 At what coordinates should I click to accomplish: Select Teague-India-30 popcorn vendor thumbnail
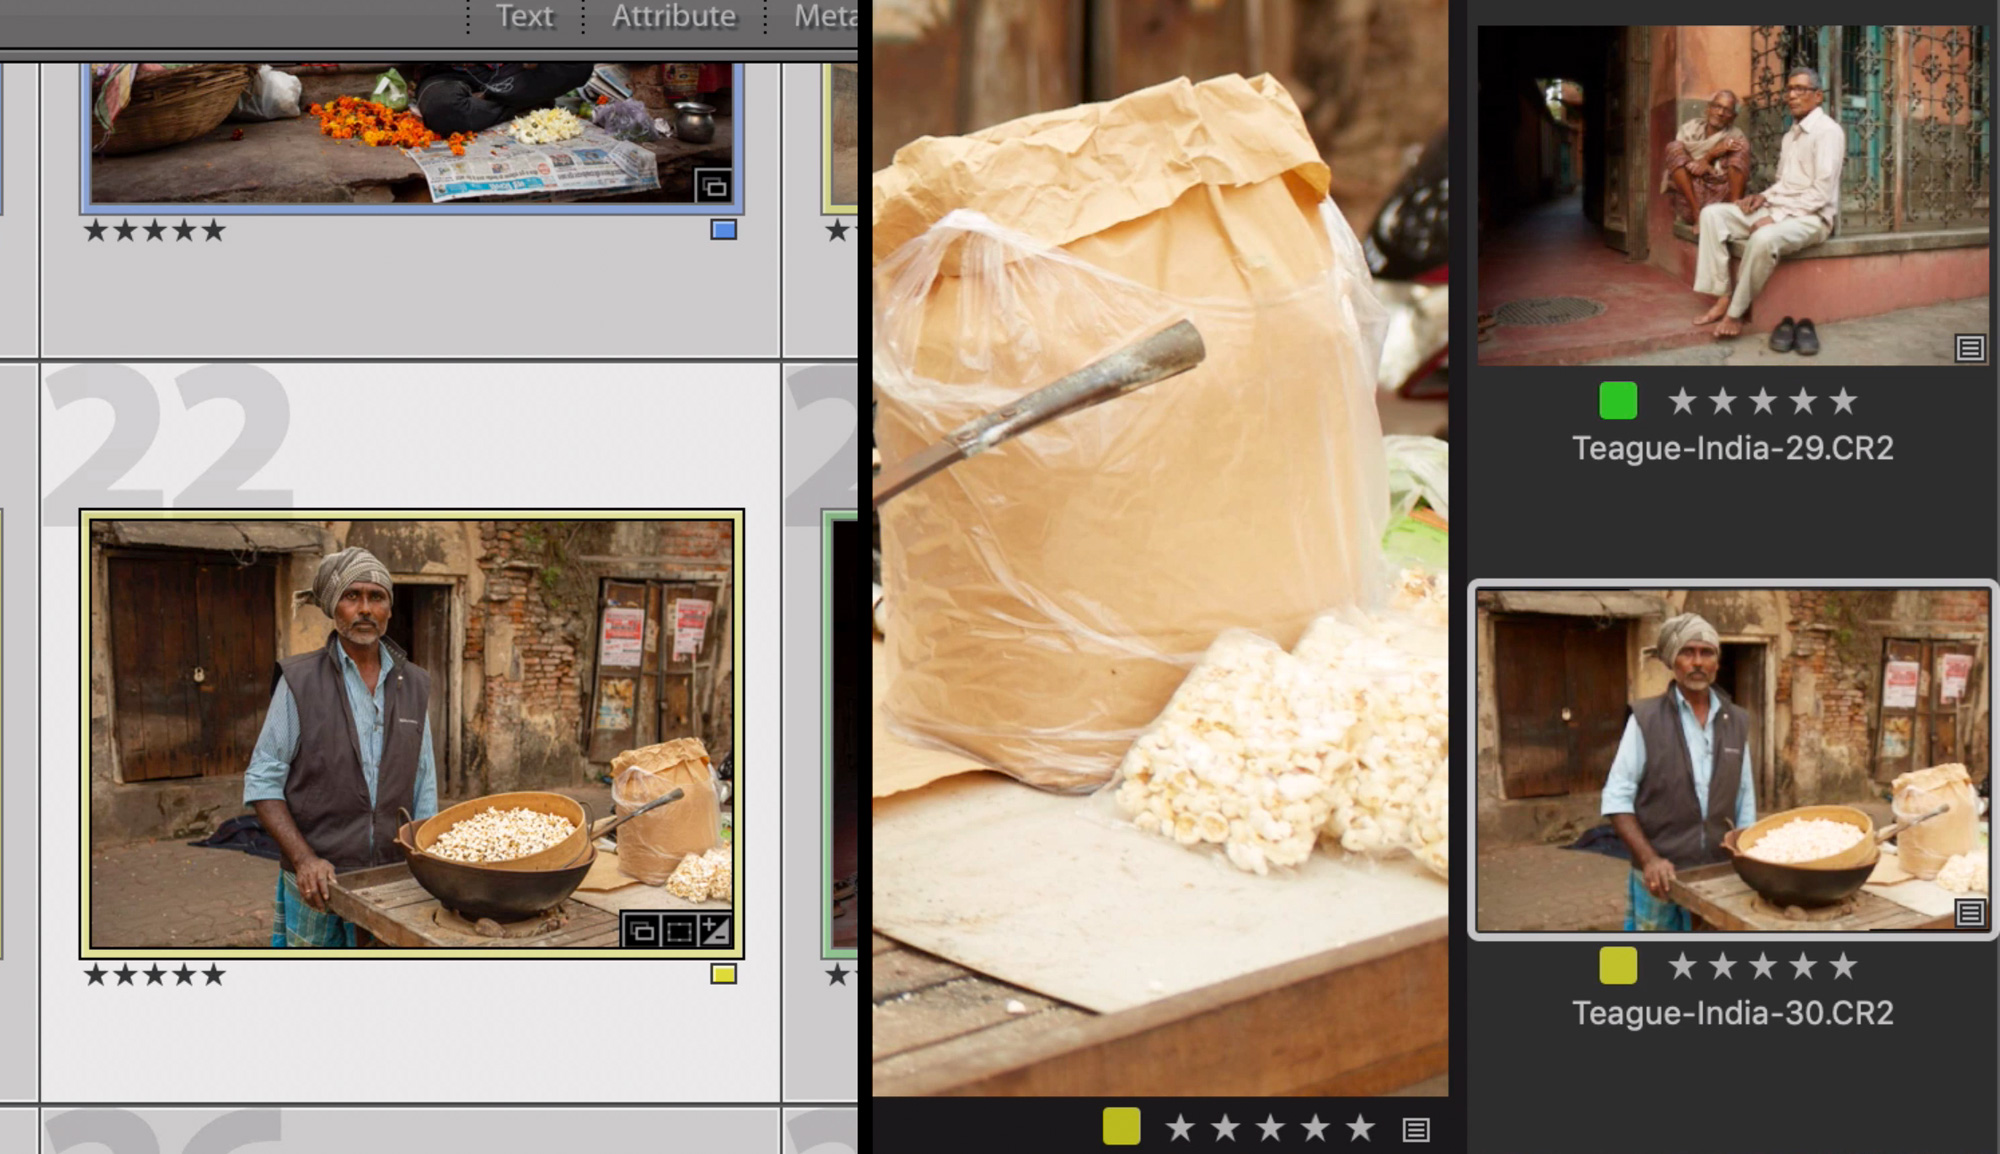tap(1733, 761)
